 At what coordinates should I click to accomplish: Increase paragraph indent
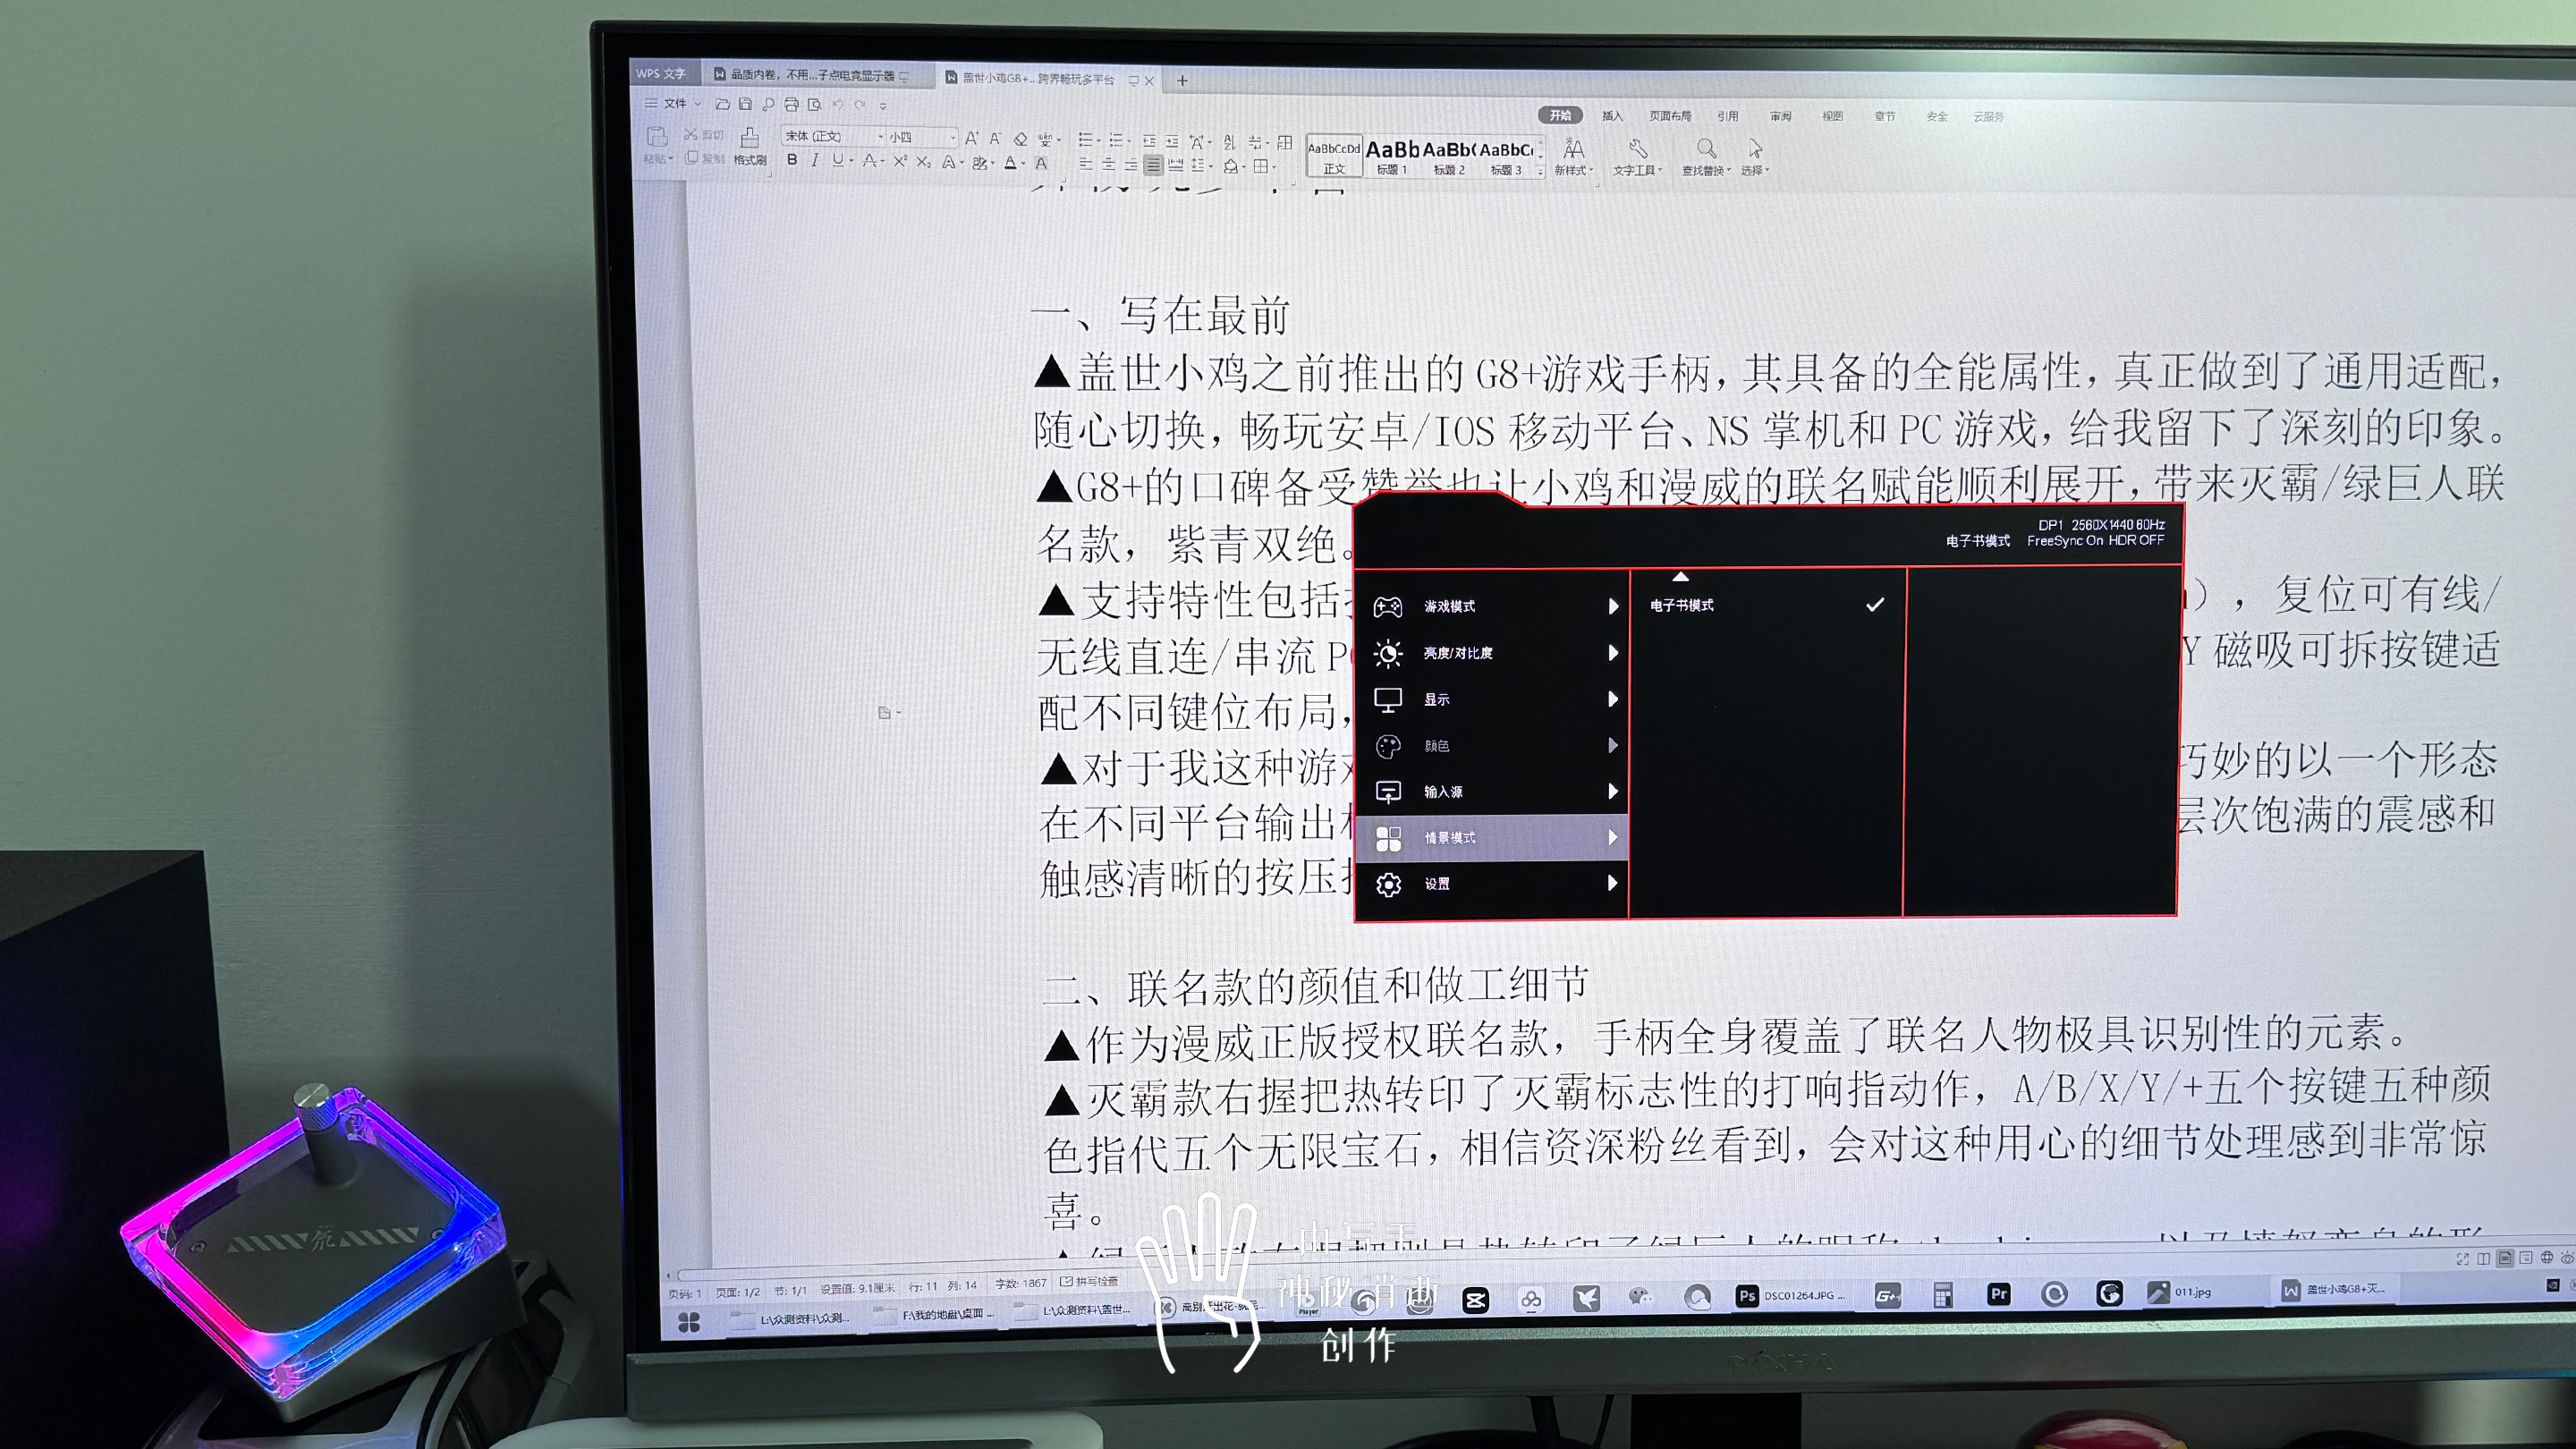pyautogui.click(x=1172, y=142)
